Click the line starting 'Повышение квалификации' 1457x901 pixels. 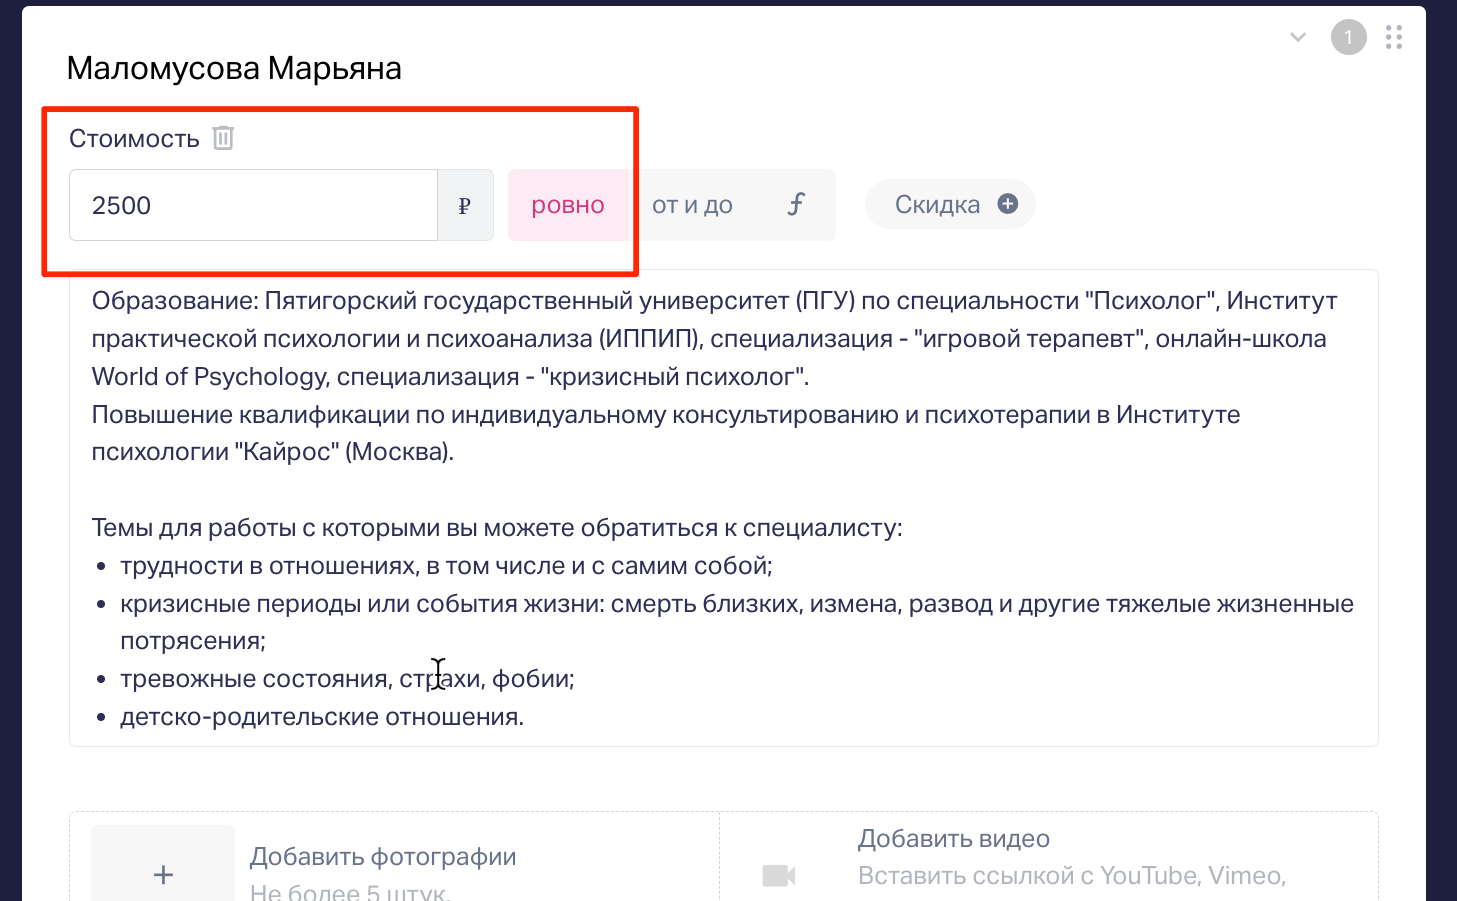666,415
